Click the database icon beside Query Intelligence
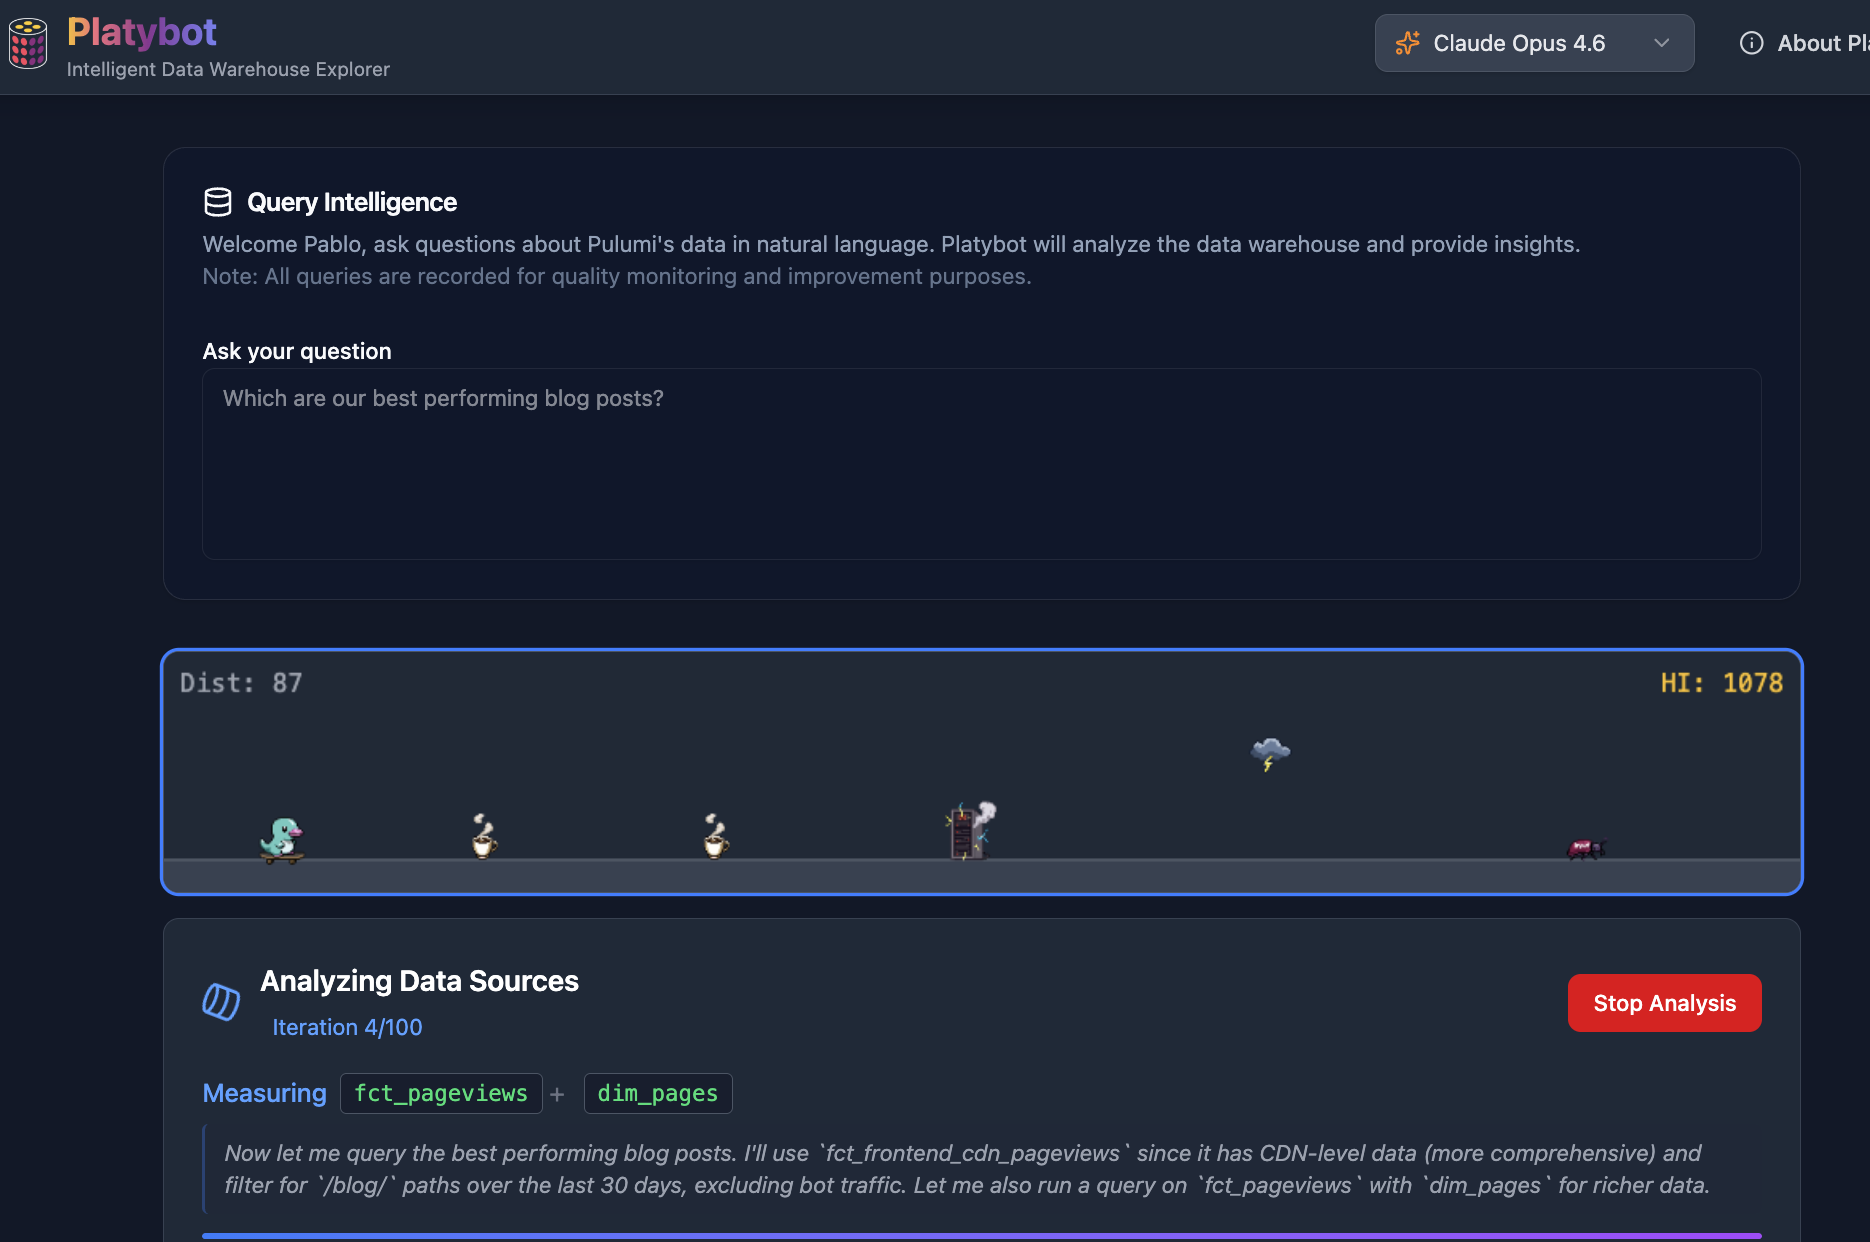 (218, 201)
